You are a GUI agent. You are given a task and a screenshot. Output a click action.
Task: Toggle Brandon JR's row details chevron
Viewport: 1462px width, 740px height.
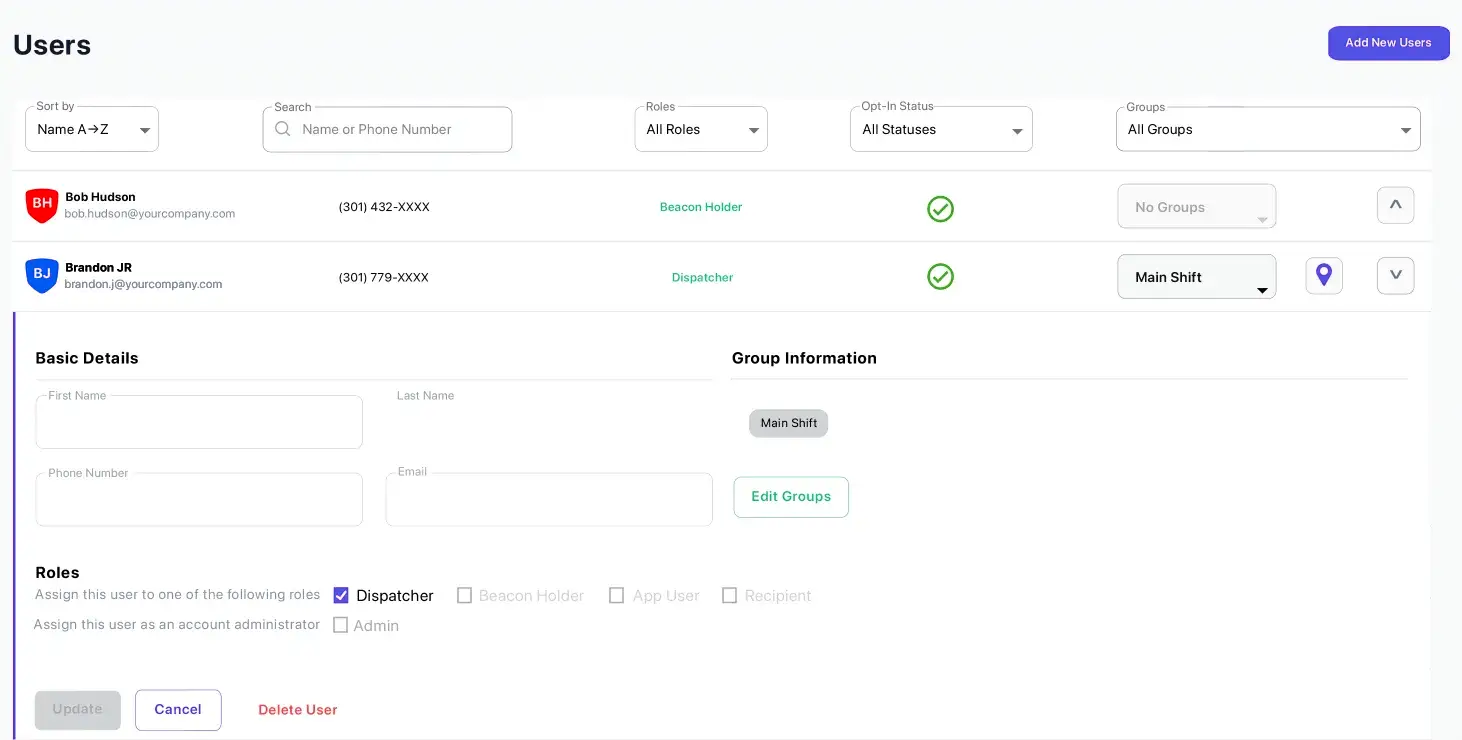pos(1395,275)
